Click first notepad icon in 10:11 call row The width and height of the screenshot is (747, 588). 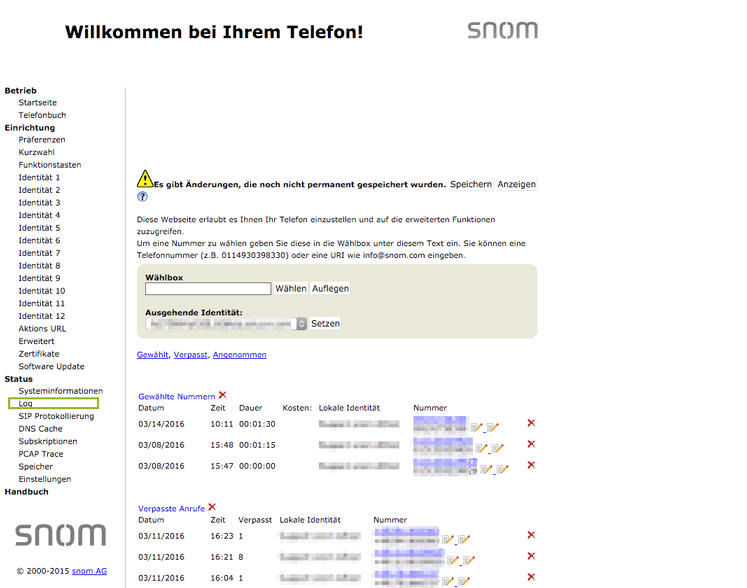click(x=476, y=427)
